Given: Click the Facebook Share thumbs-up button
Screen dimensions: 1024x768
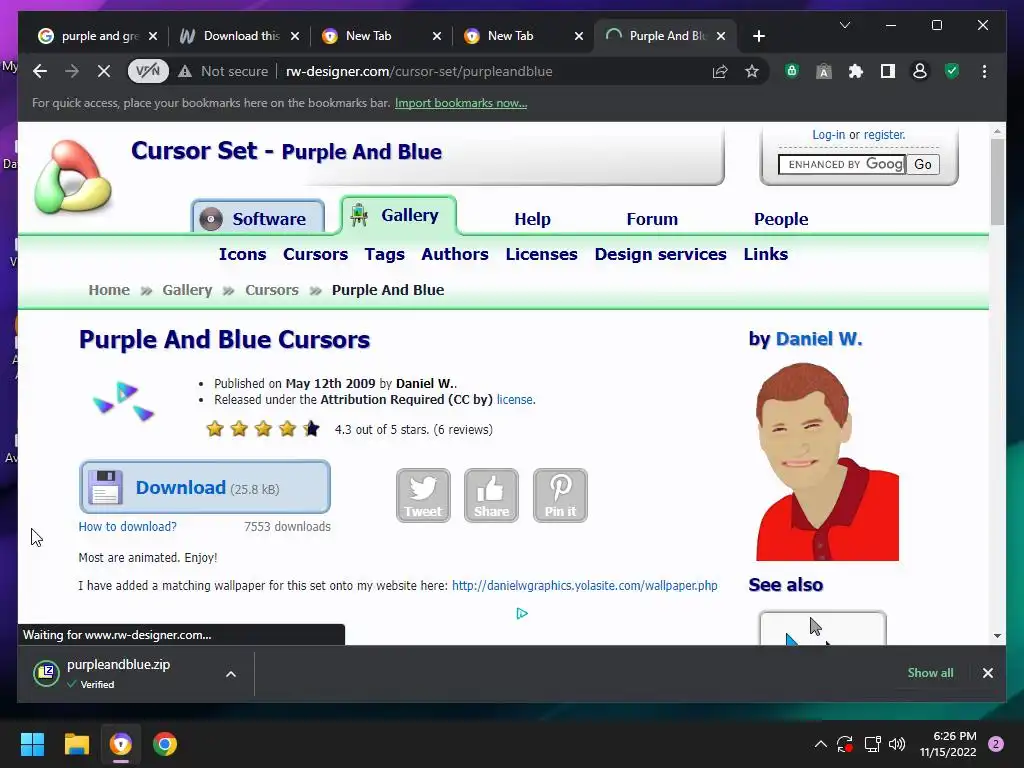Looking at the screenshot, I should click(x=491, y=495).
